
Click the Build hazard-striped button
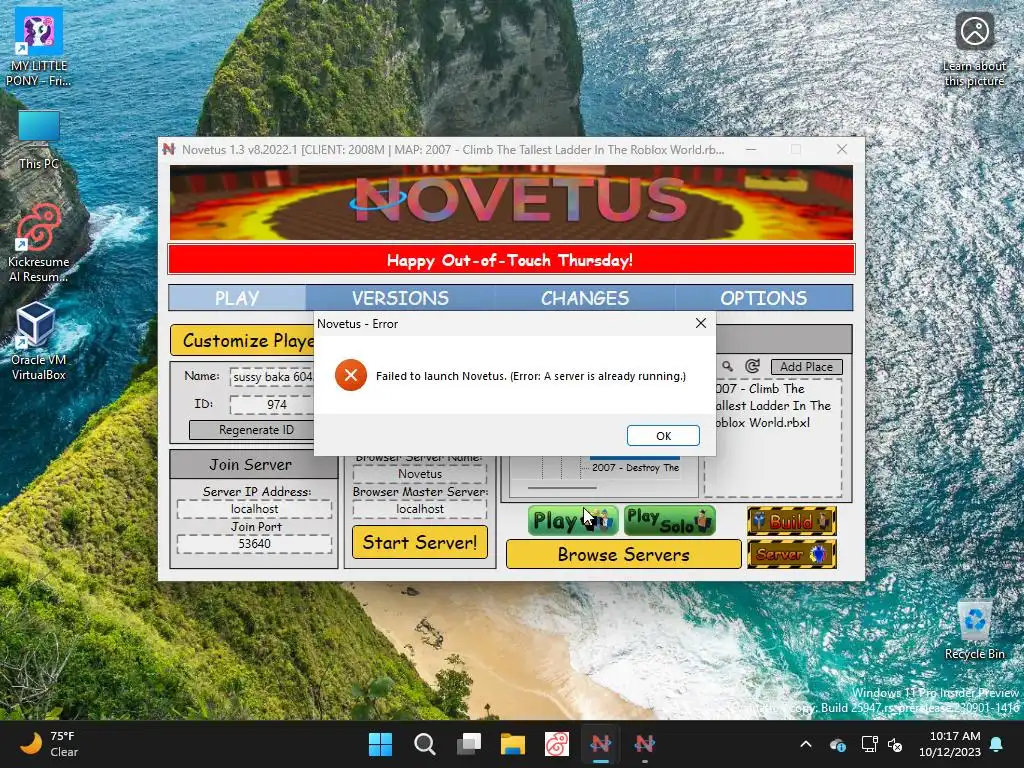click(x=792, y=521)
